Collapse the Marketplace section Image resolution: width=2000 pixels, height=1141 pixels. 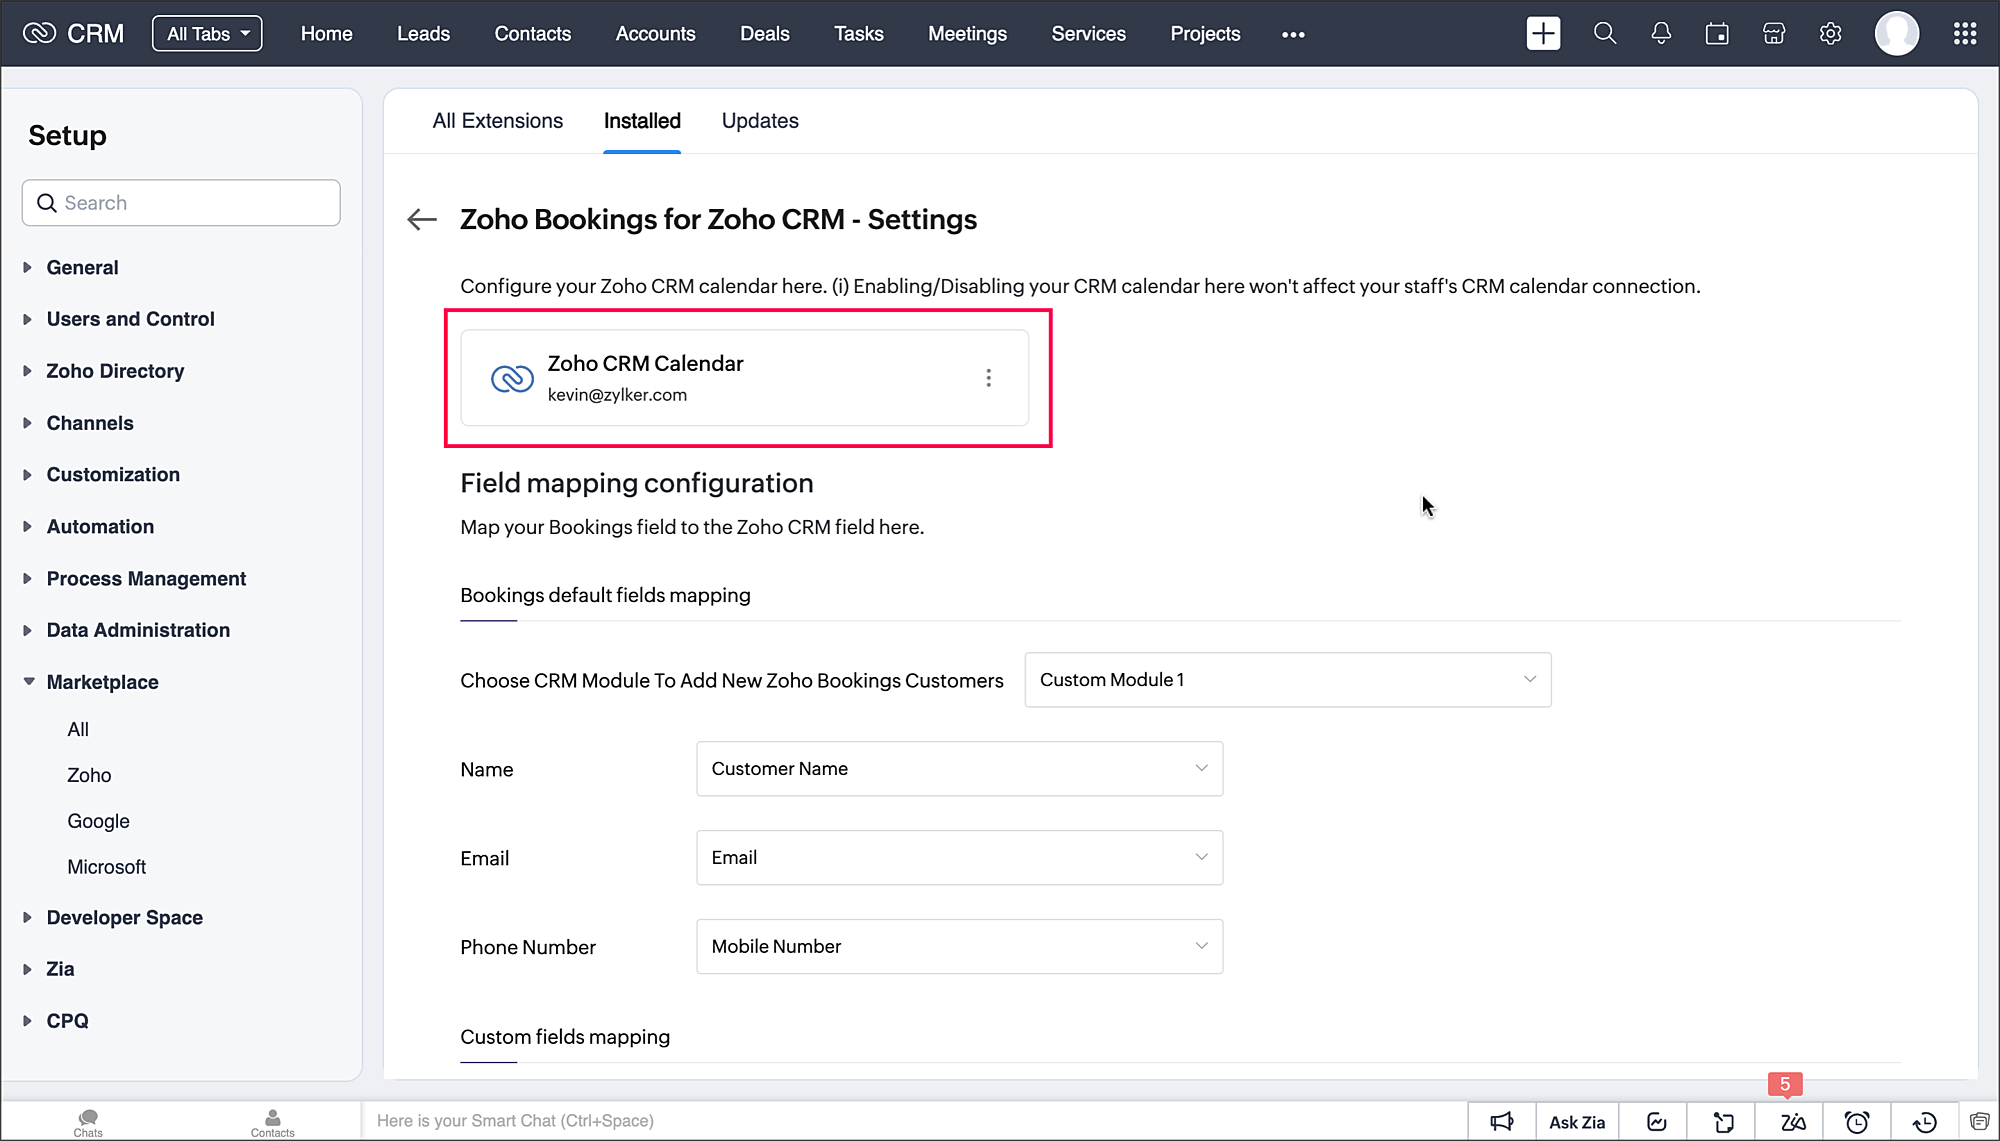(102, 682)
